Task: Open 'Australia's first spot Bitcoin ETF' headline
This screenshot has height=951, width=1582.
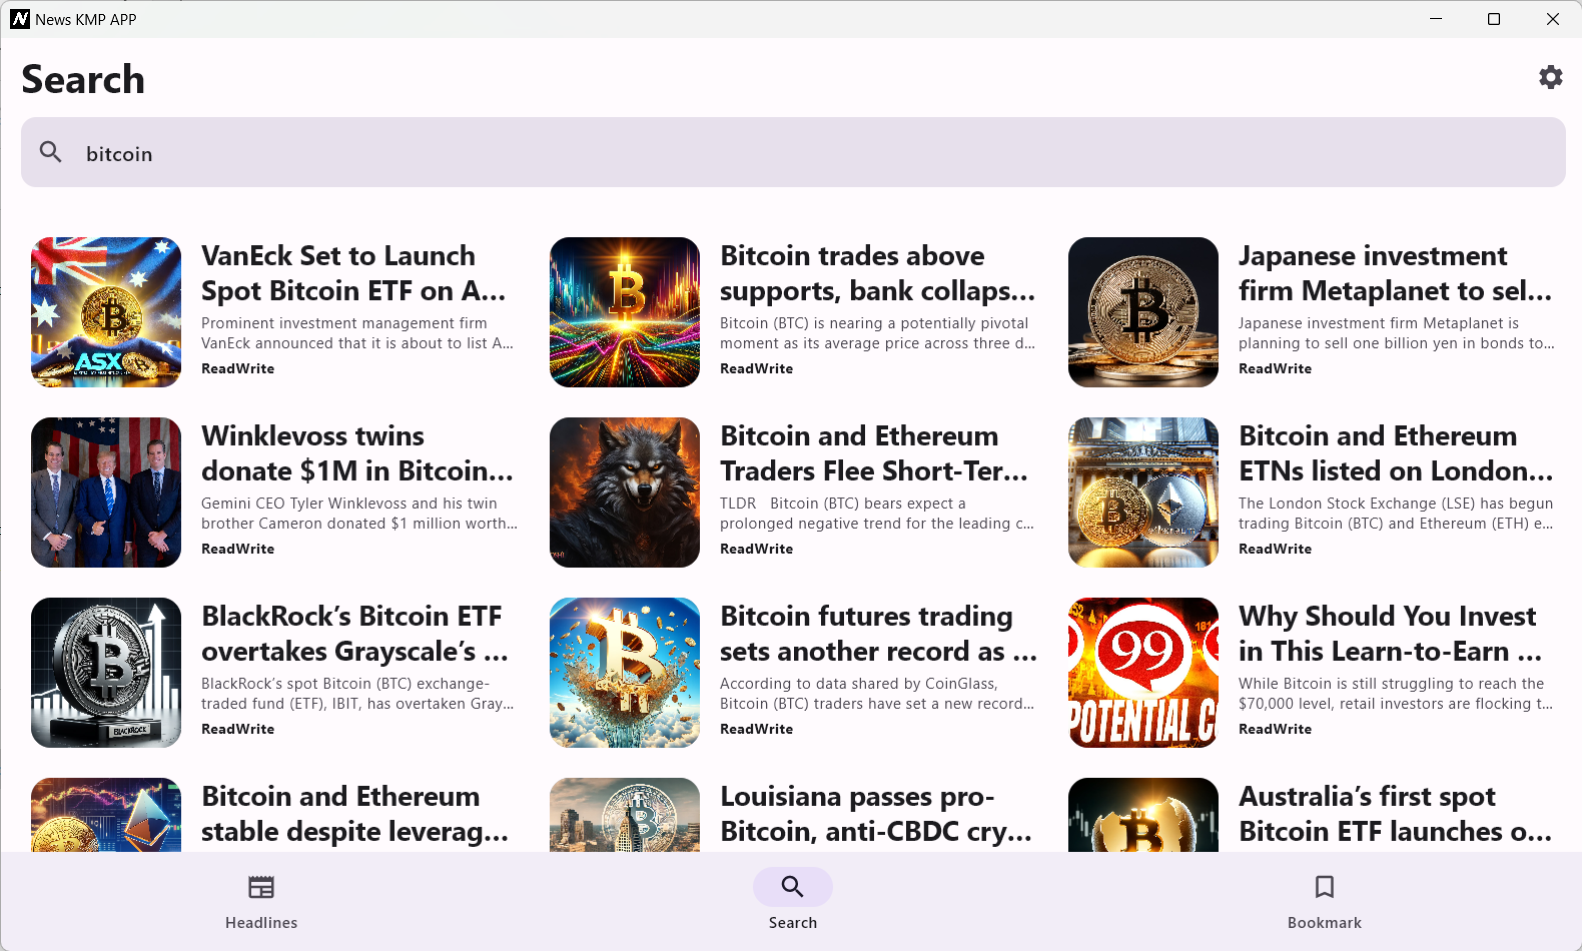Action: [x=1395, y=813]
